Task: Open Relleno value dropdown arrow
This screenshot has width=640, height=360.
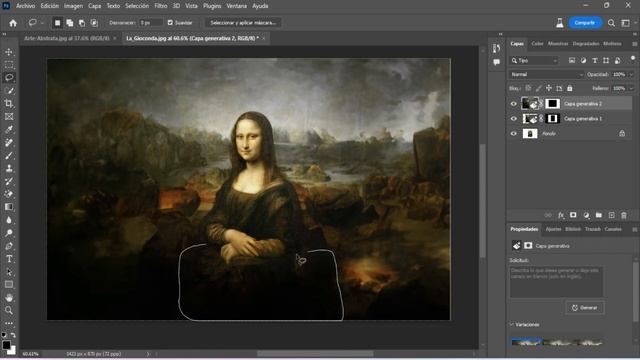Action: (631, 88)
